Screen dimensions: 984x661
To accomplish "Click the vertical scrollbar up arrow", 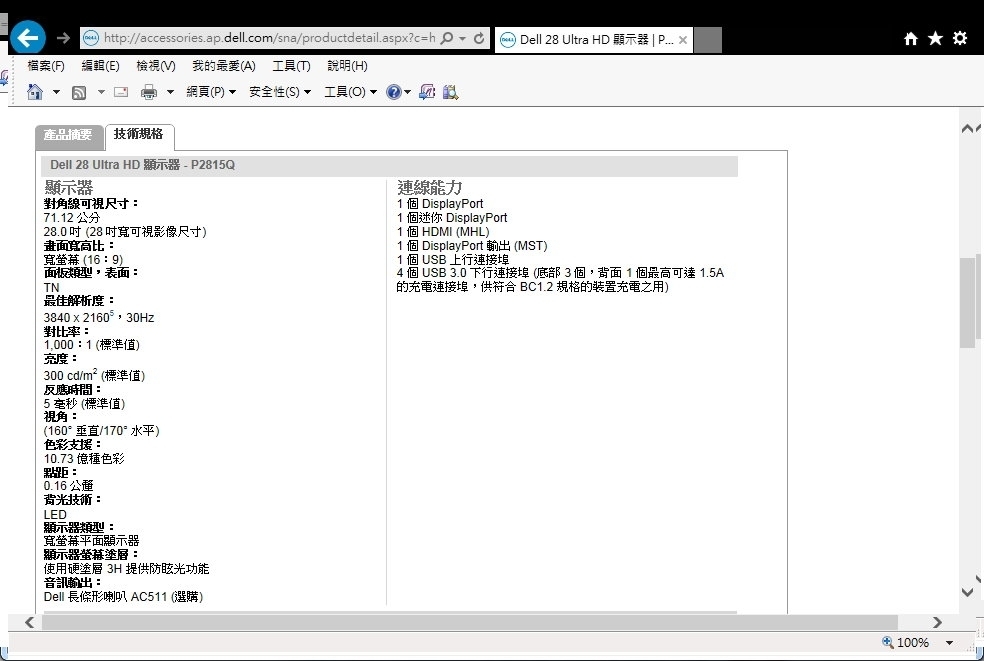I will [x=968, y=129].
